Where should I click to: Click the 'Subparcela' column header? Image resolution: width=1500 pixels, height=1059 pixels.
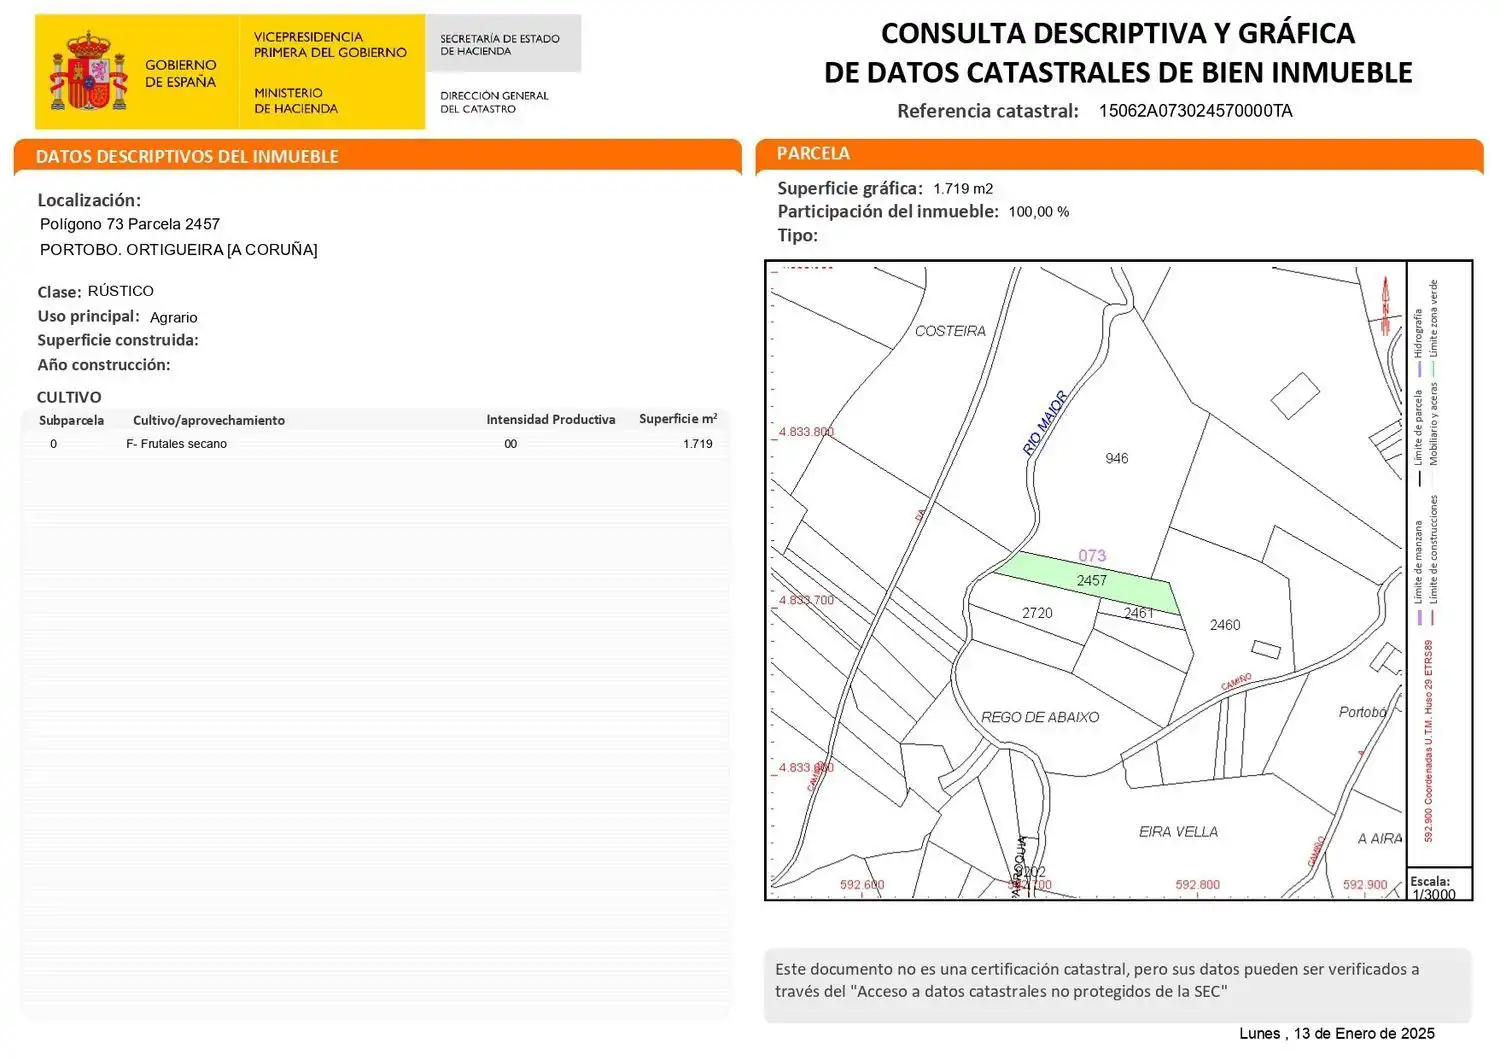(x=71, y=420)
